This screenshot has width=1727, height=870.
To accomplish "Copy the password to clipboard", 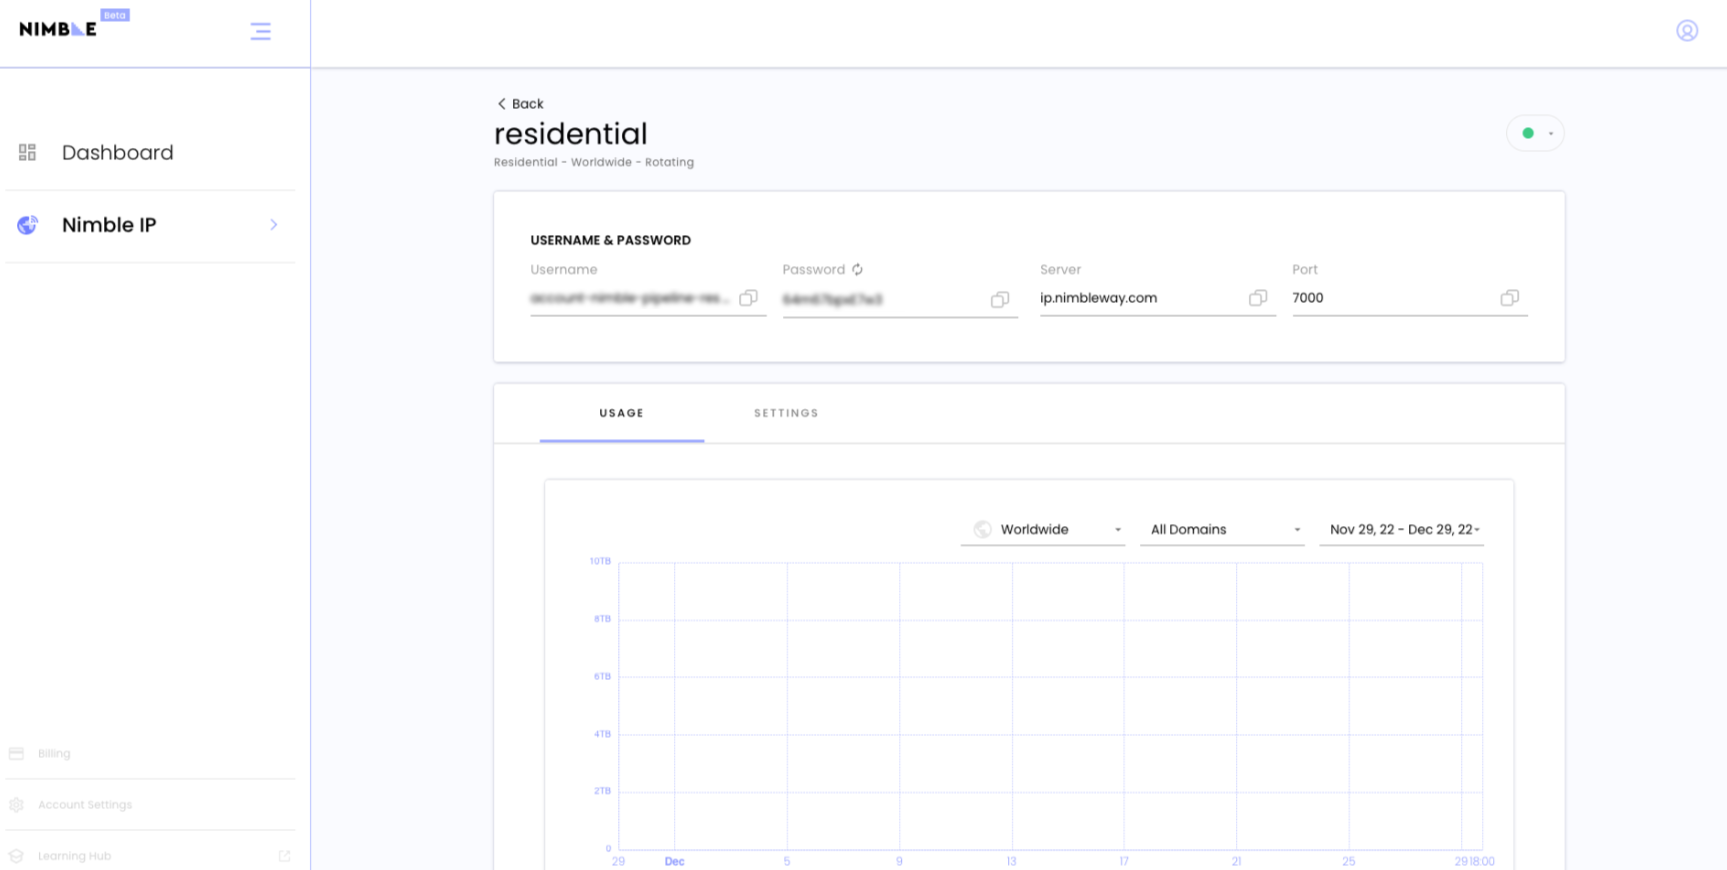I will point(1000,300).
